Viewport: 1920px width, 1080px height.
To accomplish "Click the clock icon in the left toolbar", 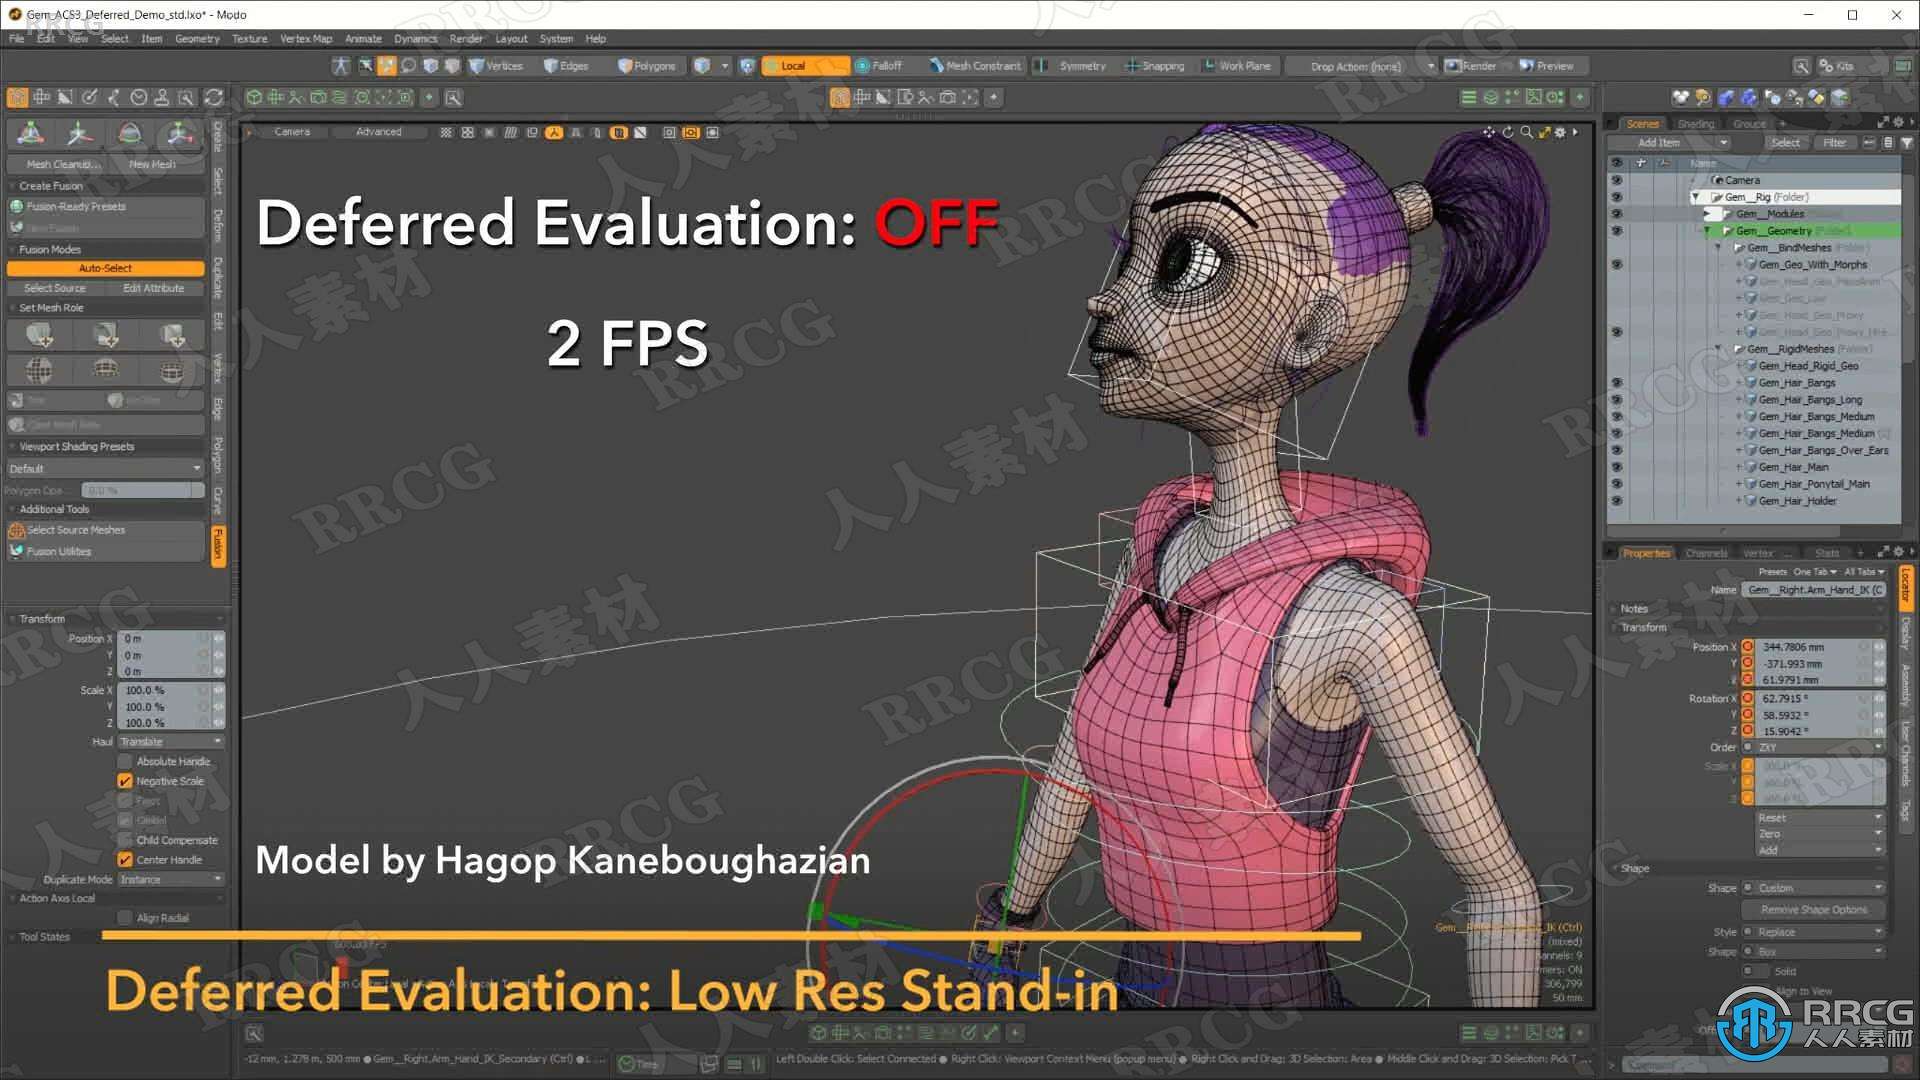I will [x=139, y=97].
